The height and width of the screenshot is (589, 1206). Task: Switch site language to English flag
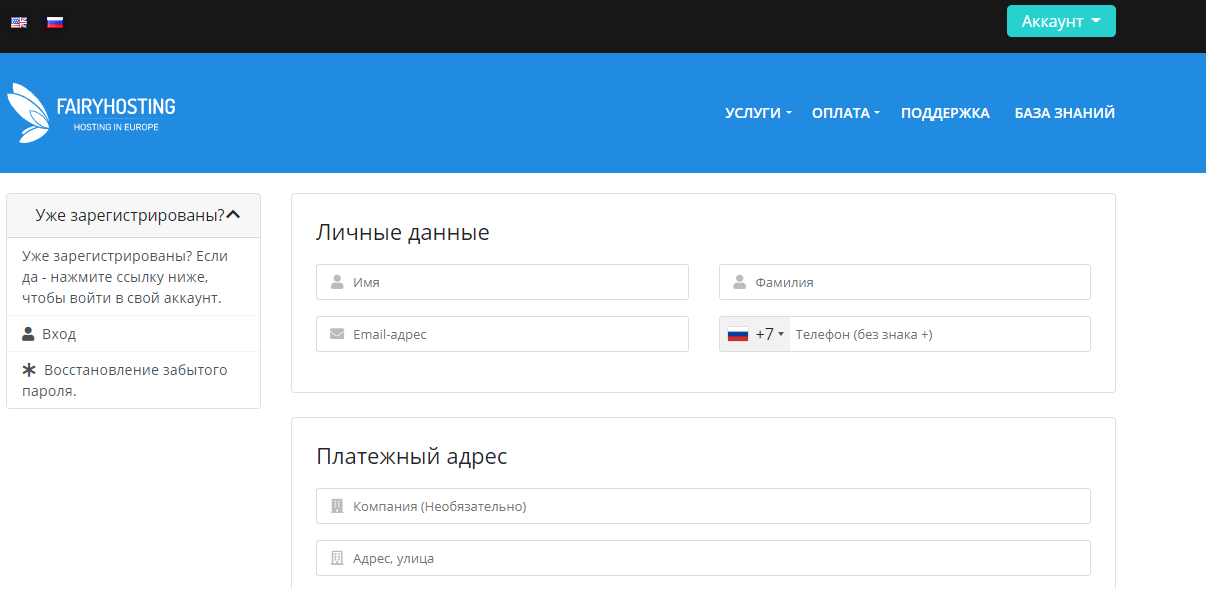pos(19,22)
